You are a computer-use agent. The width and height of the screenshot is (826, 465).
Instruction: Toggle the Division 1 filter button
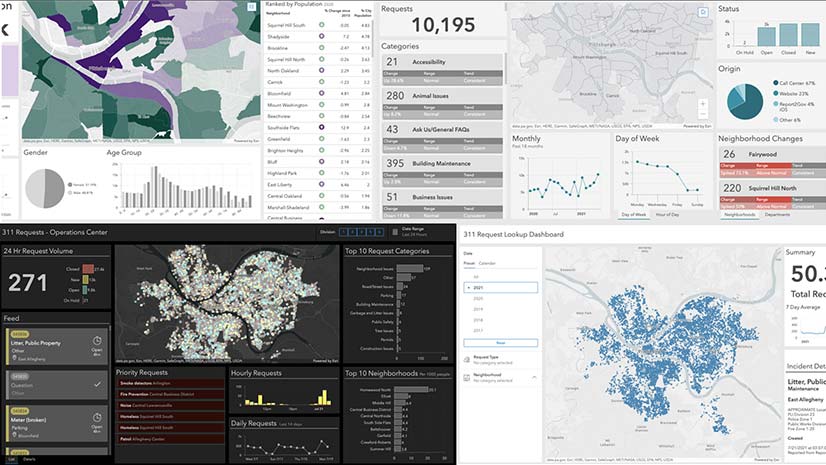pyautogui.click(x=343, y=232)
